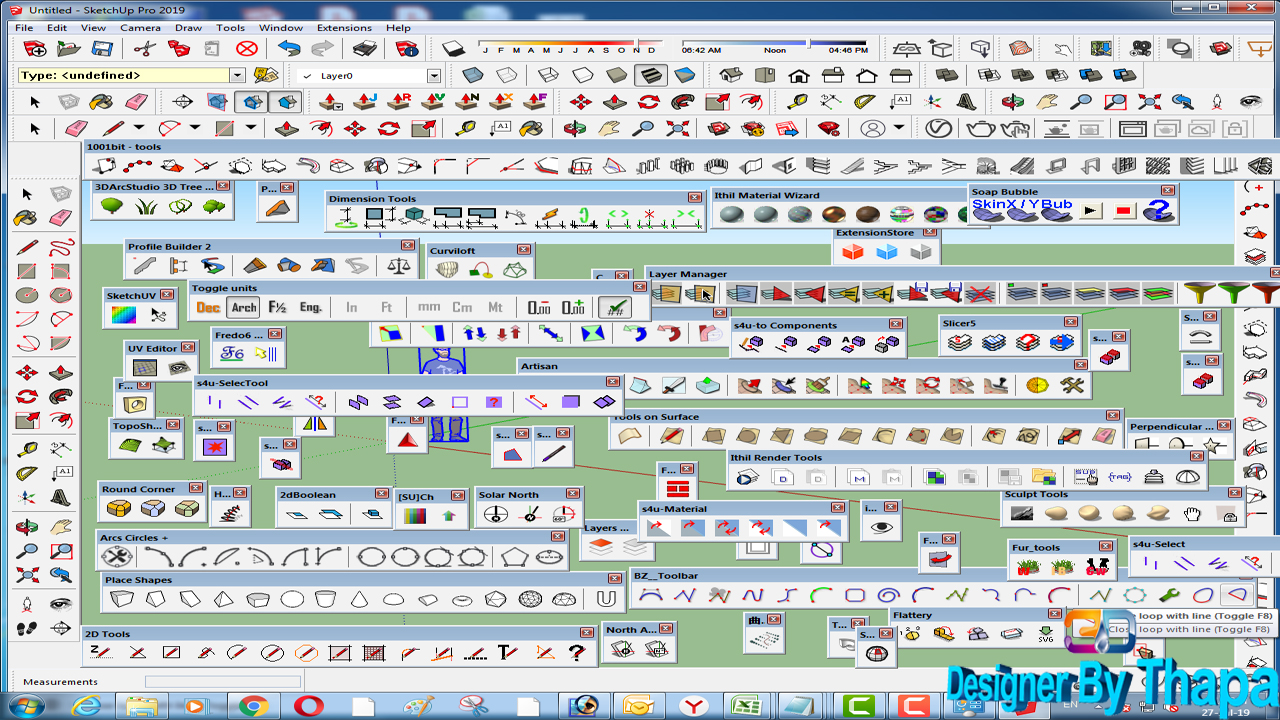Screen dimensions: 1280x720
Task: Click Arch in Toggle units toolbar
Action: (x=244, y=307)
